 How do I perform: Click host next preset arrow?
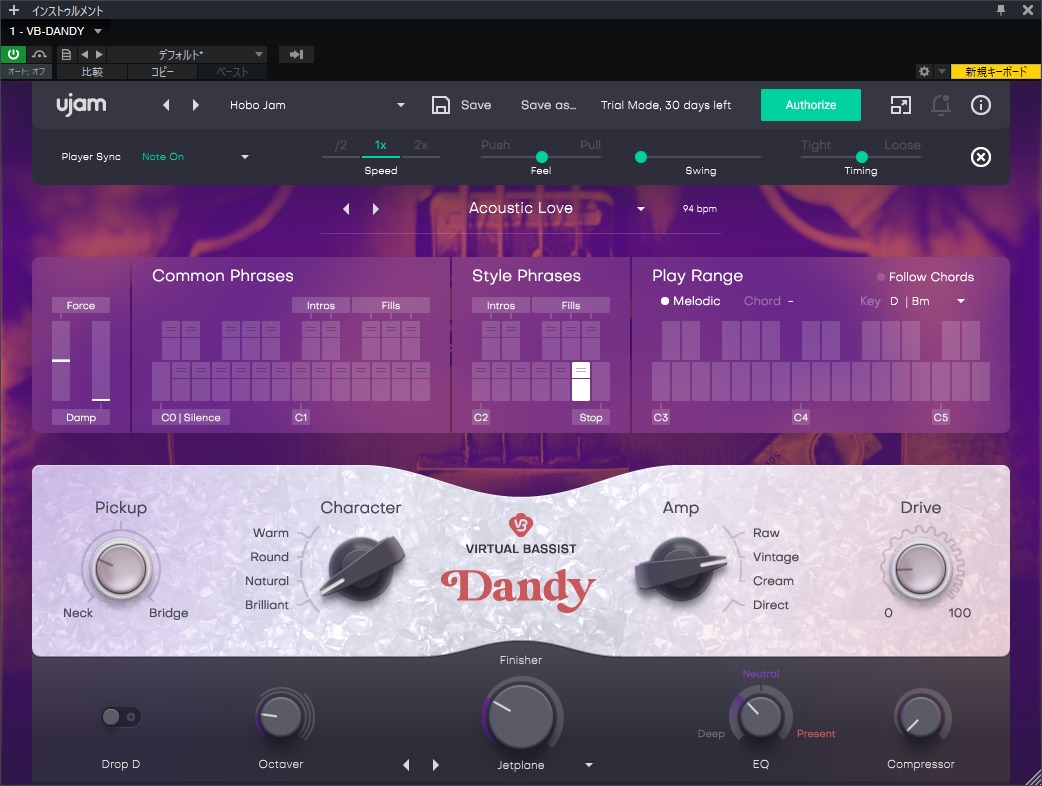(x=99, y=54)
